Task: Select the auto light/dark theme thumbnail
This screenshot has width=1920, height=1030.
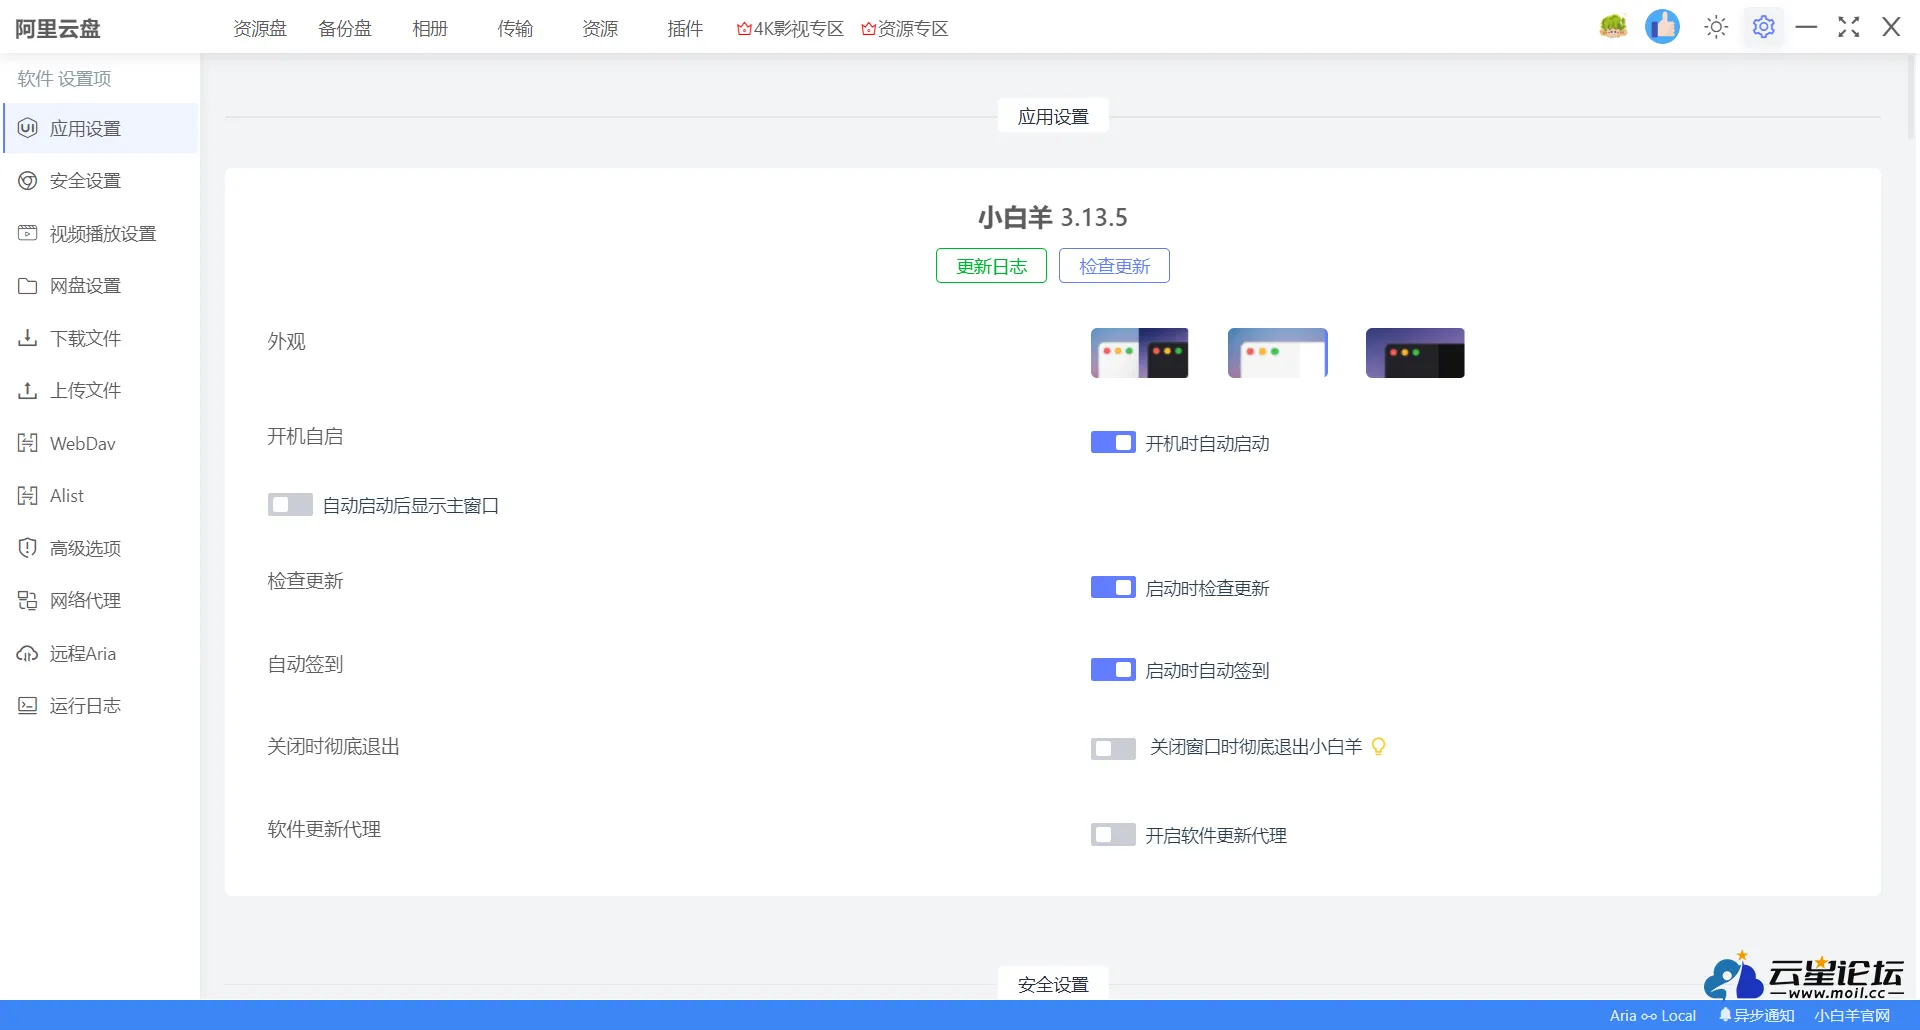Action: (x=1139, y=353)
